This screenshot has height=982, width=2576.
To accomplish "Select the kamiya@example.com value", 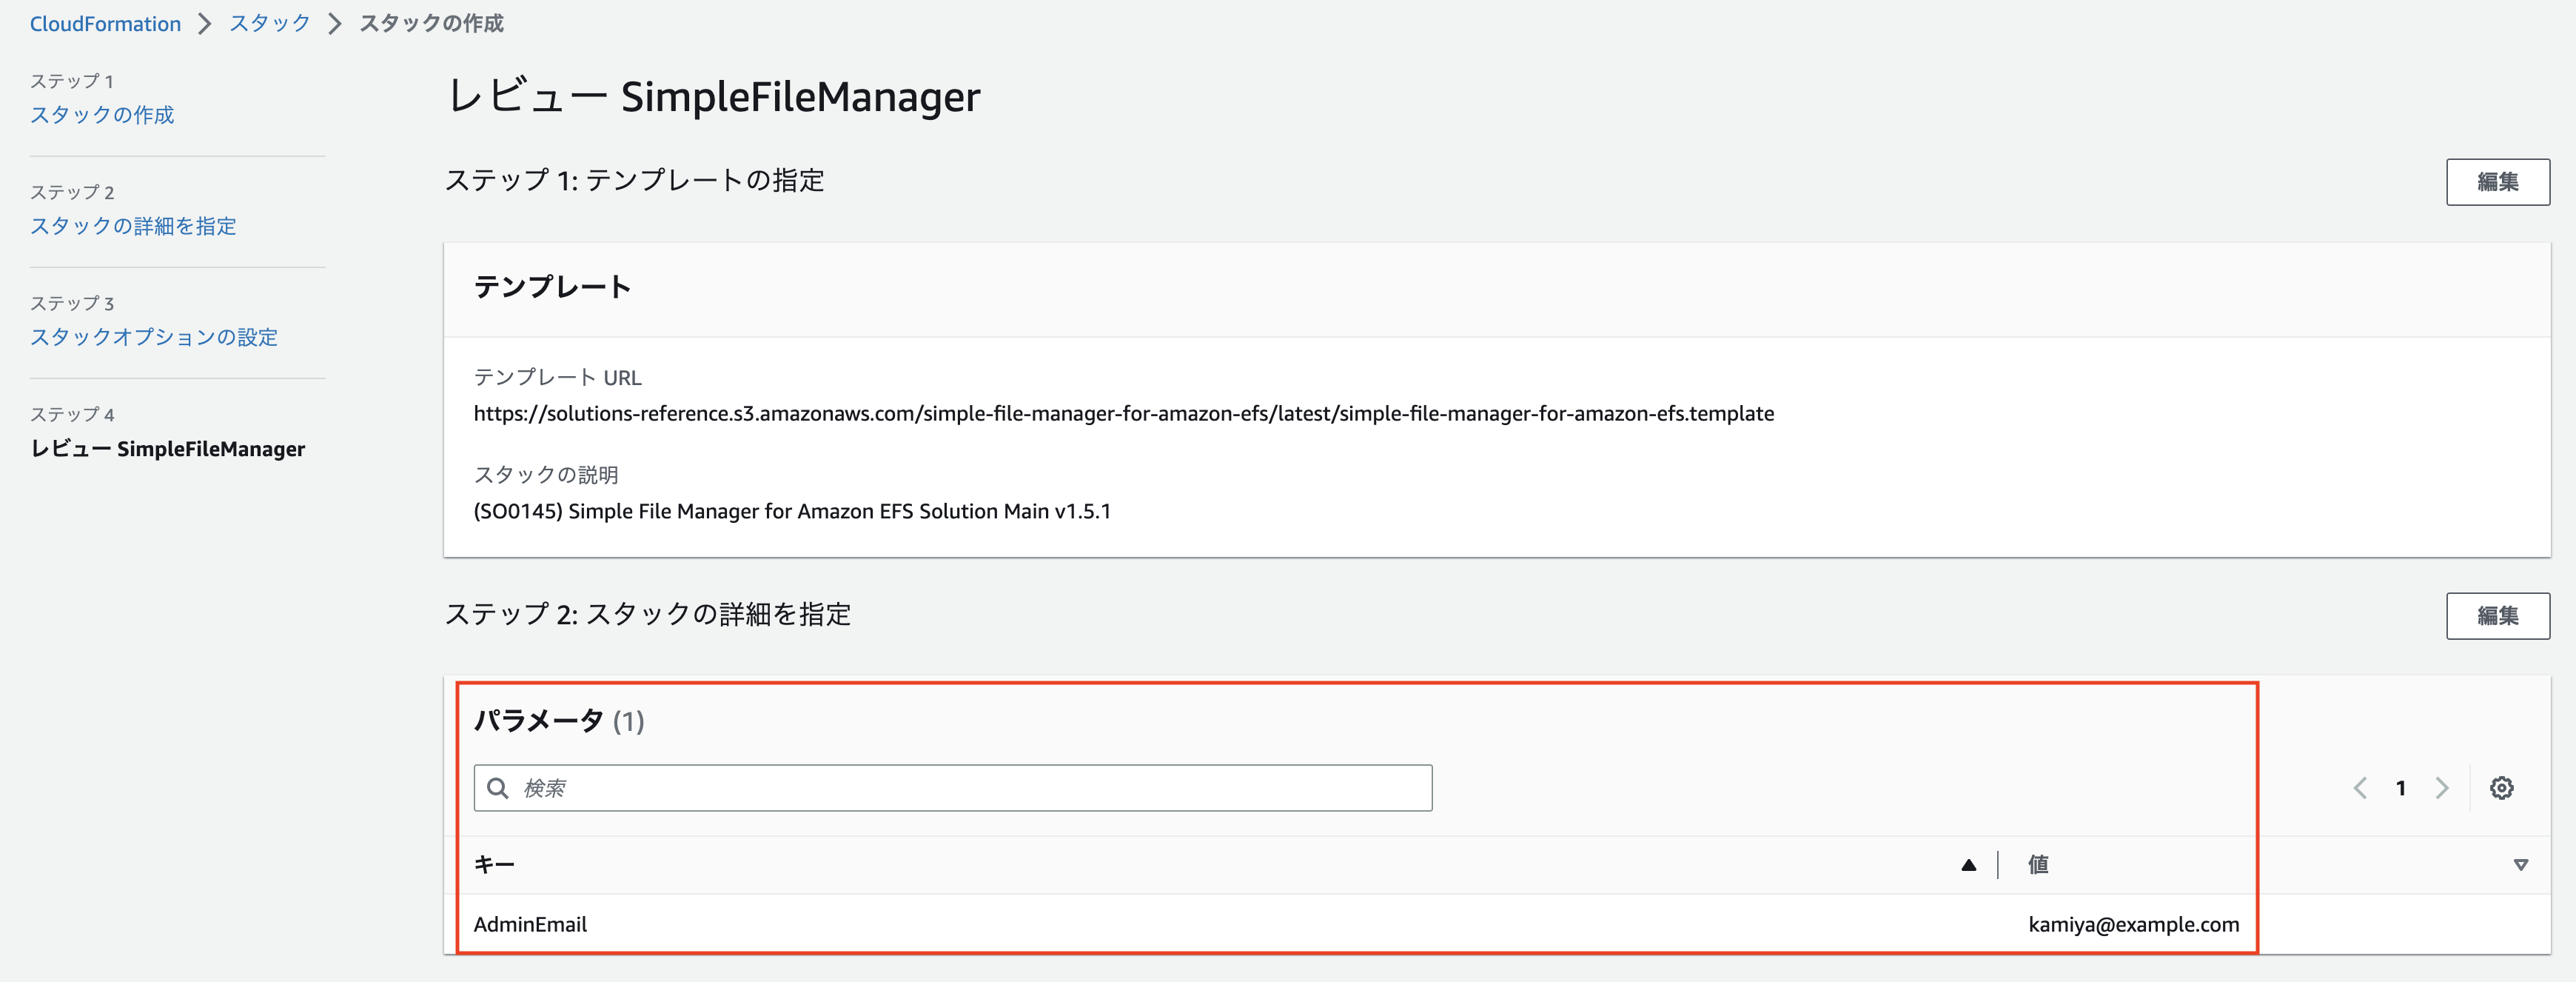I will (2133, 925).
